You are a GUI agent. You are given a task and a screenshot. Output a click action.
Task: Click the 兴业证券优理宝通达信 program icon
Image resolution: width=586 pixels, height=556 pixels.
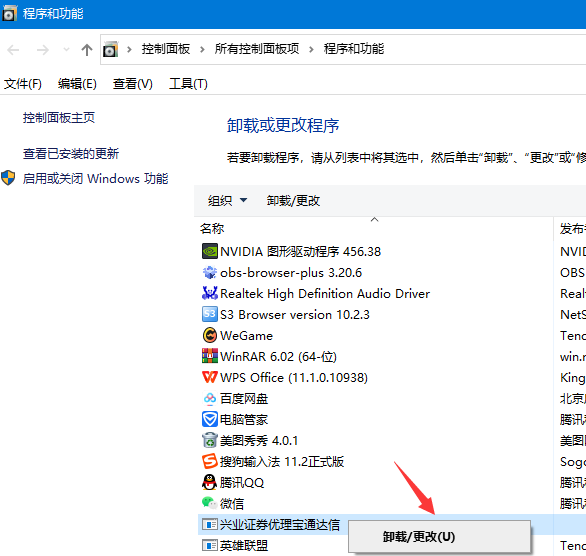point(210,525)
